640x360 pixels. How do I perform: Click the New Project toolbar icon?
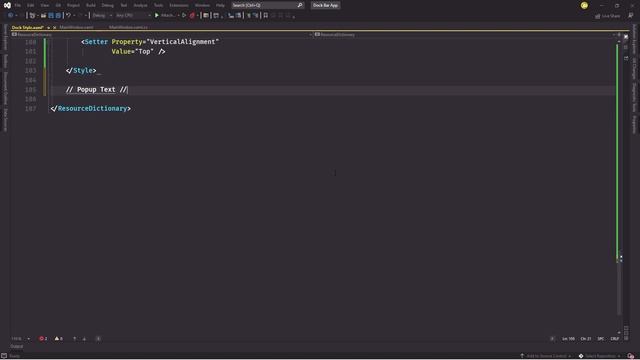(32, 16)
